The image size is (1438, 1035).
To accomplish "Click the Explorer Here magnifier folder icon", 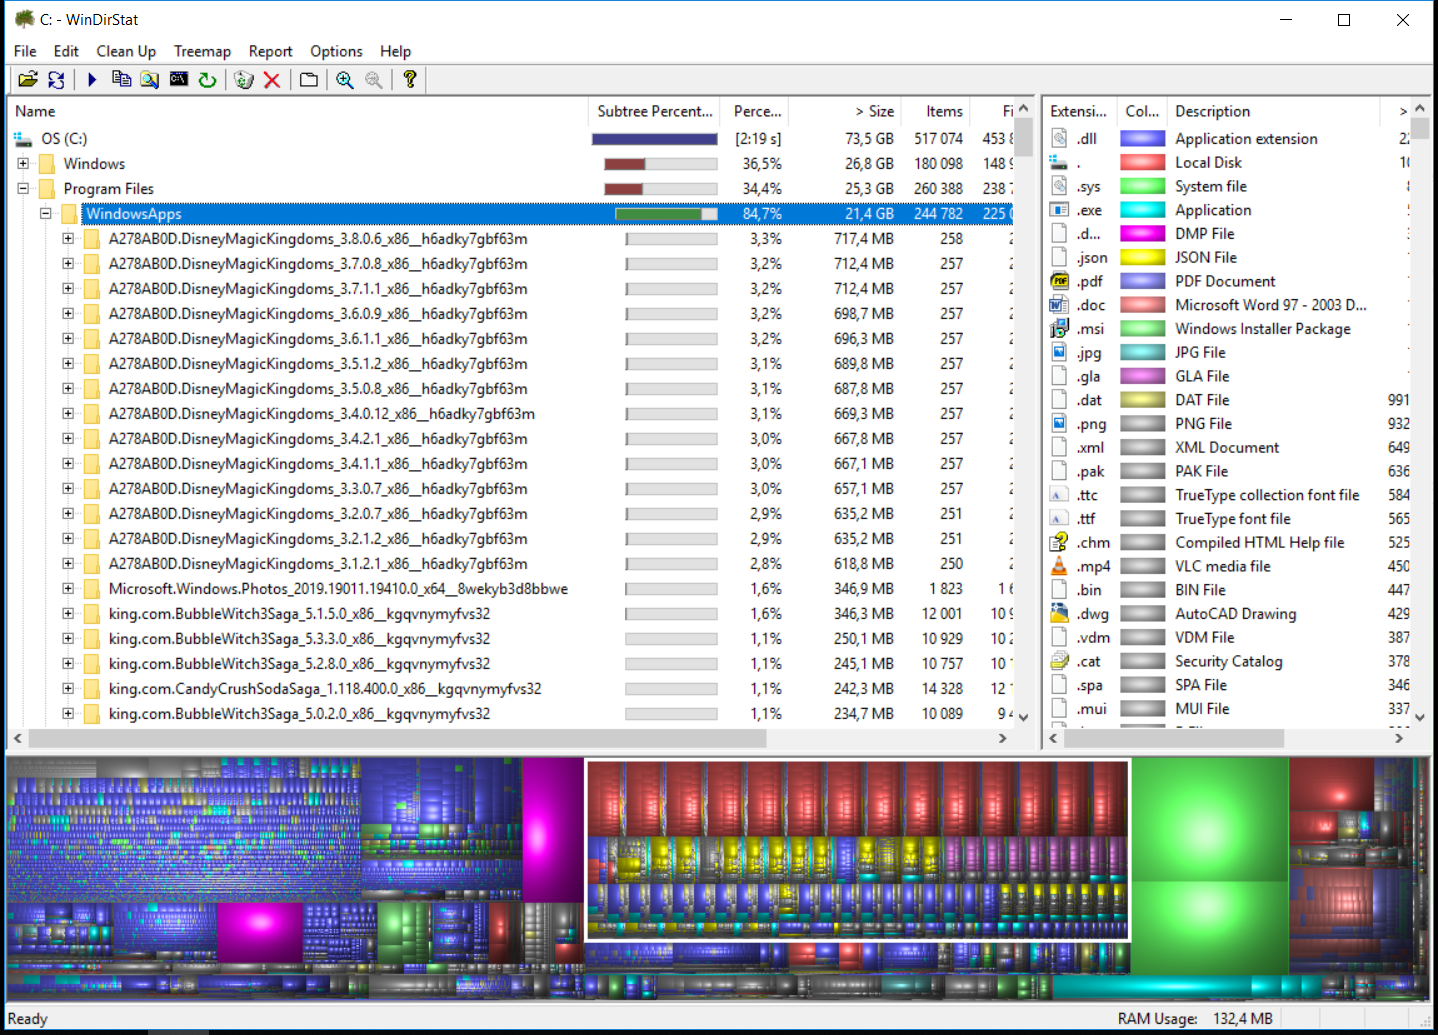I will [150, 79].
